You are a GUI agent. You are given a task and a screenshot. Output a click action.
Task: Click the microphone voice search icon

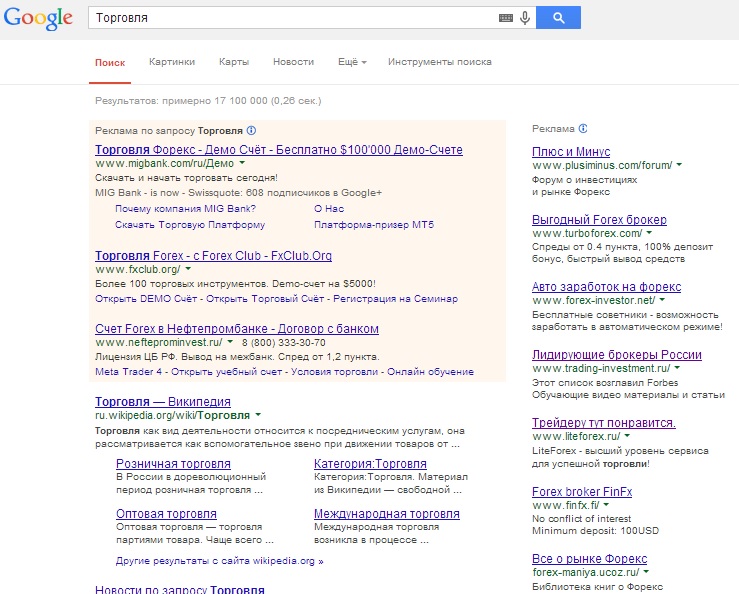[525, 18]
